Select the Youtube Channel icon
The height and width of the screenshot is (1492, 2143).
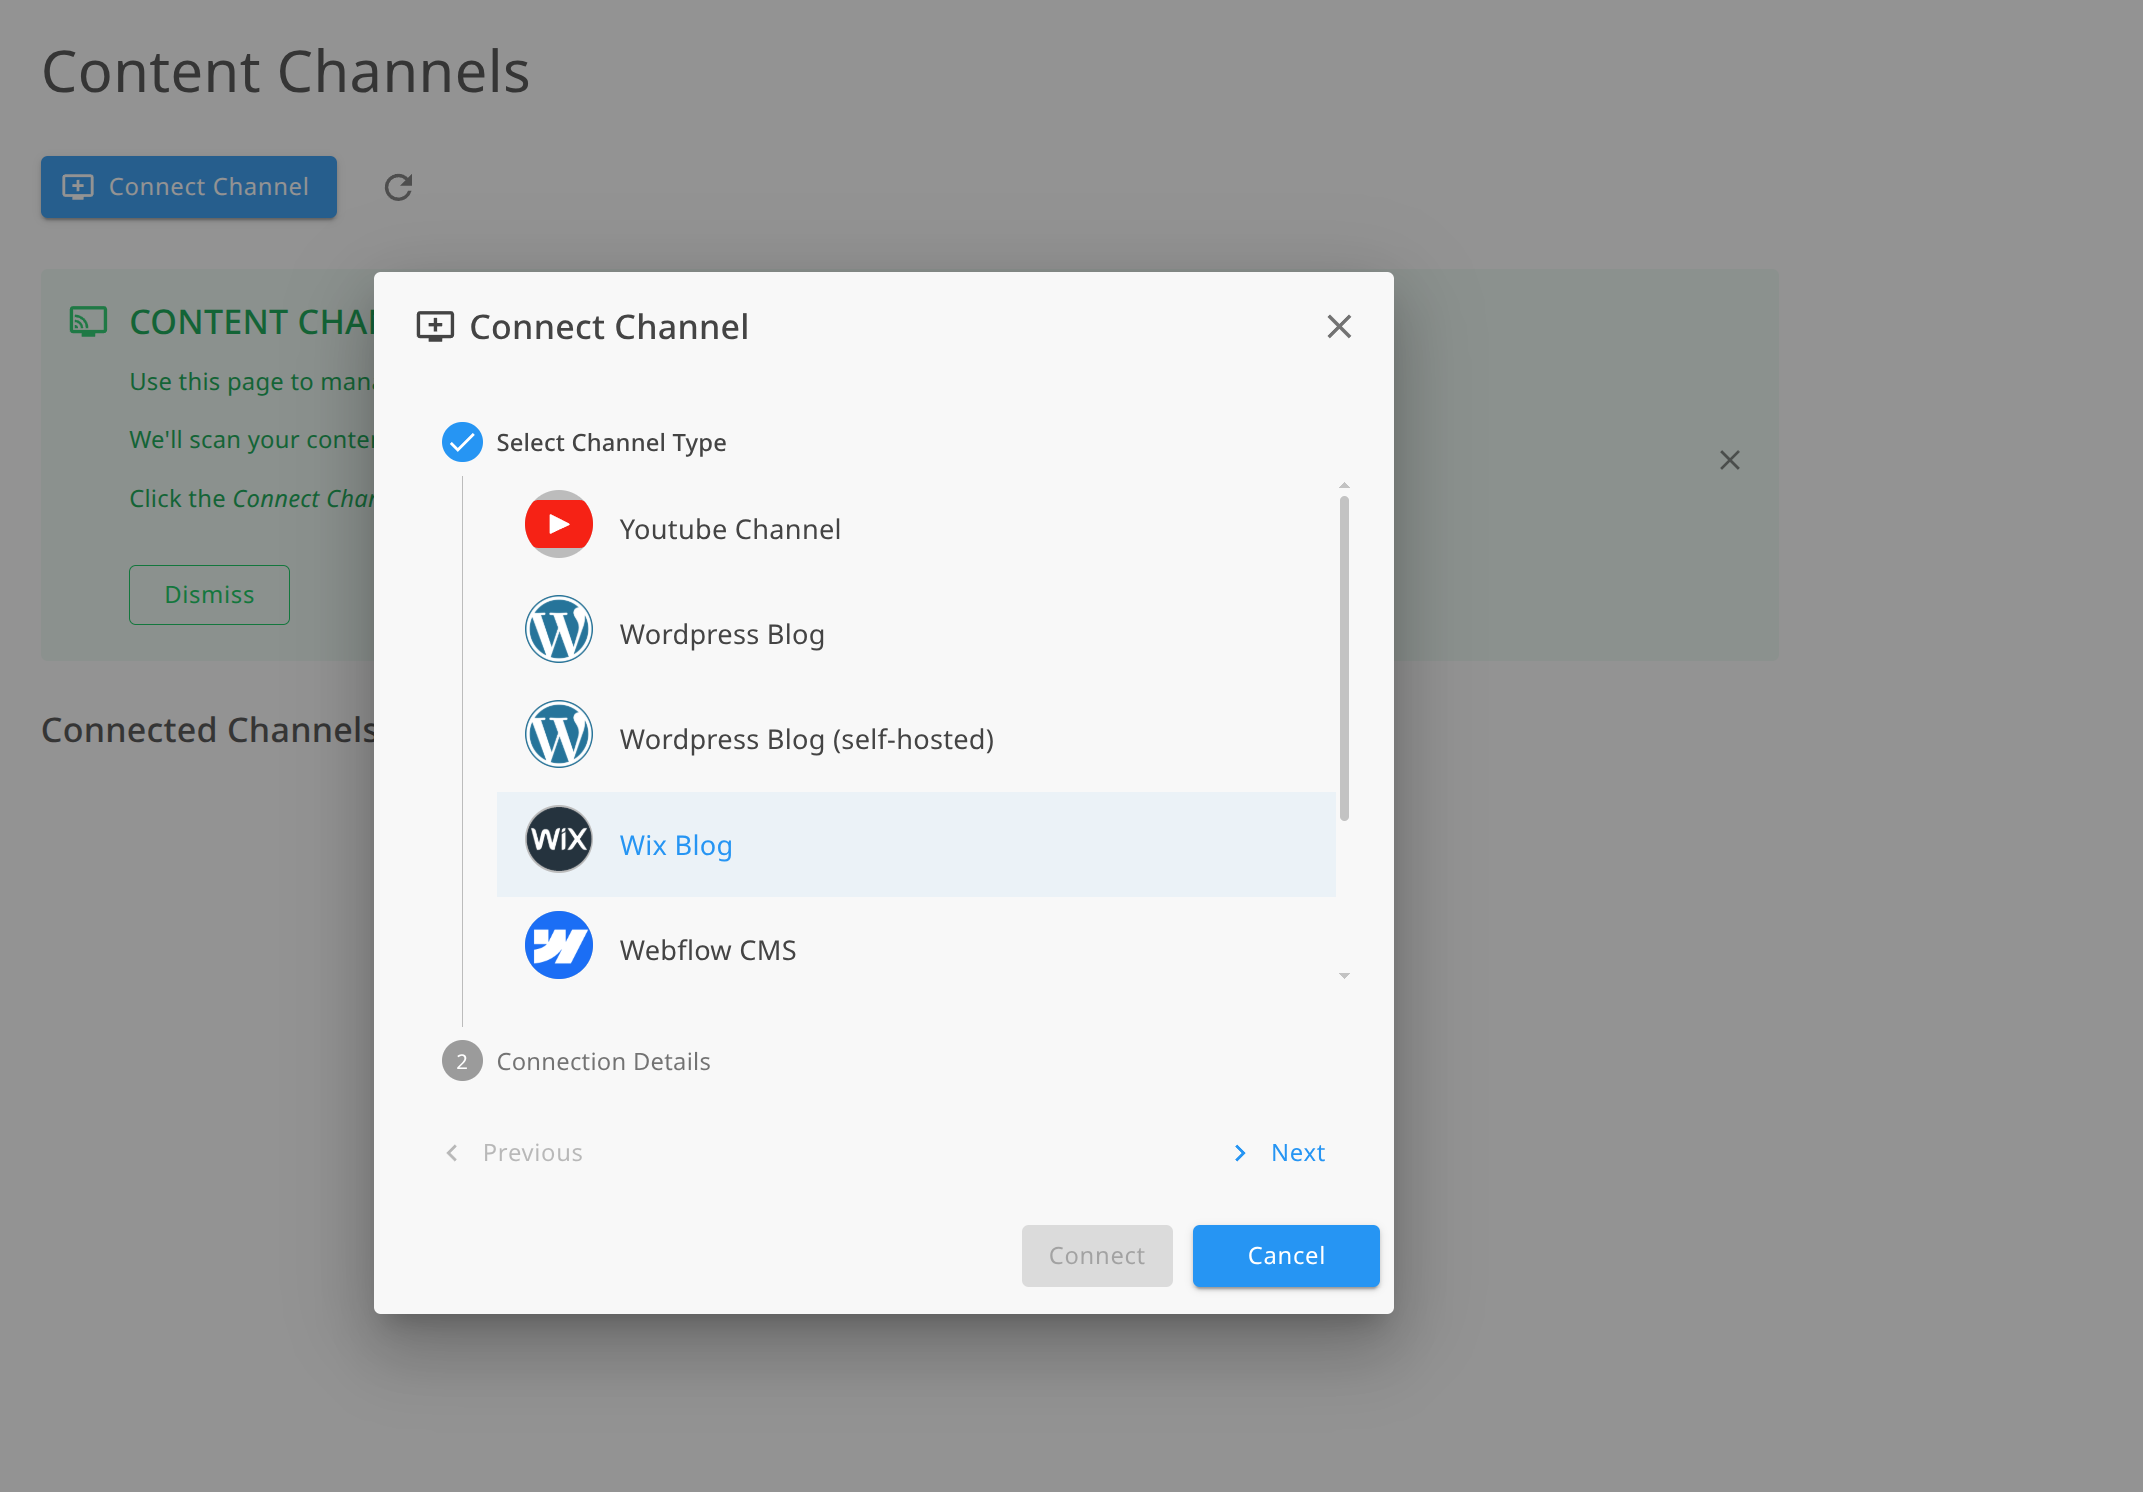pyautogui.click(x=558, y=524)
